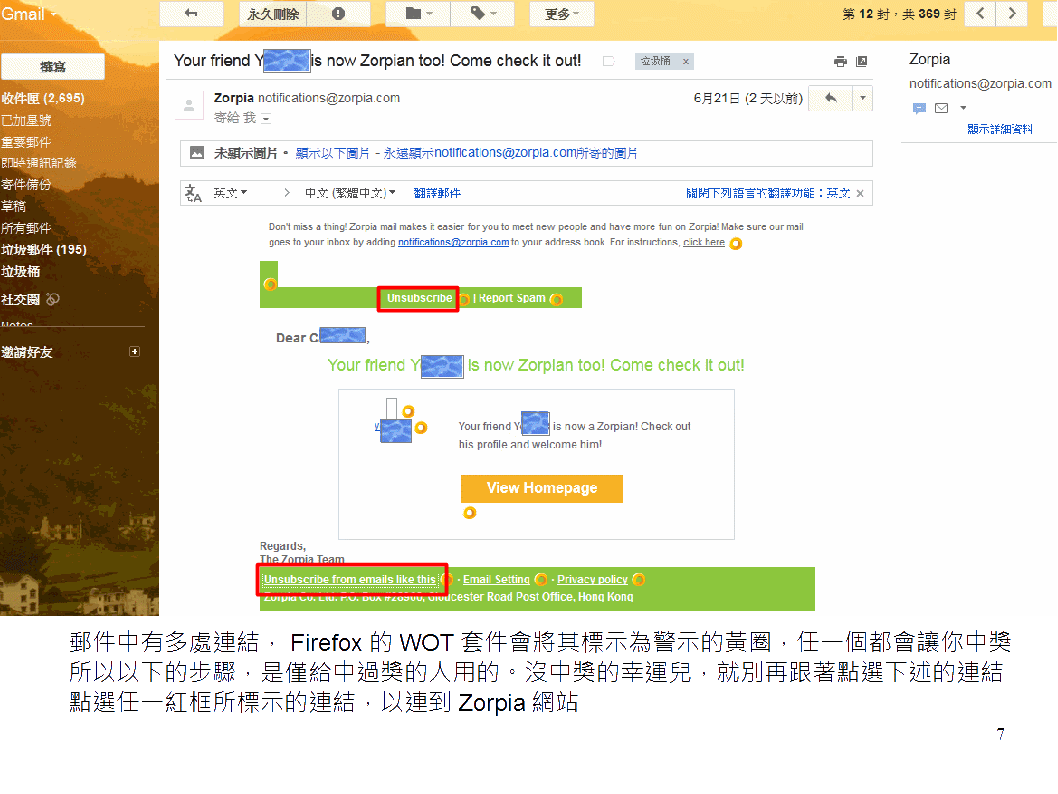Click the 撰寫 compose button
Screen dimensions: 1058x794
click(x=53, y=67)
